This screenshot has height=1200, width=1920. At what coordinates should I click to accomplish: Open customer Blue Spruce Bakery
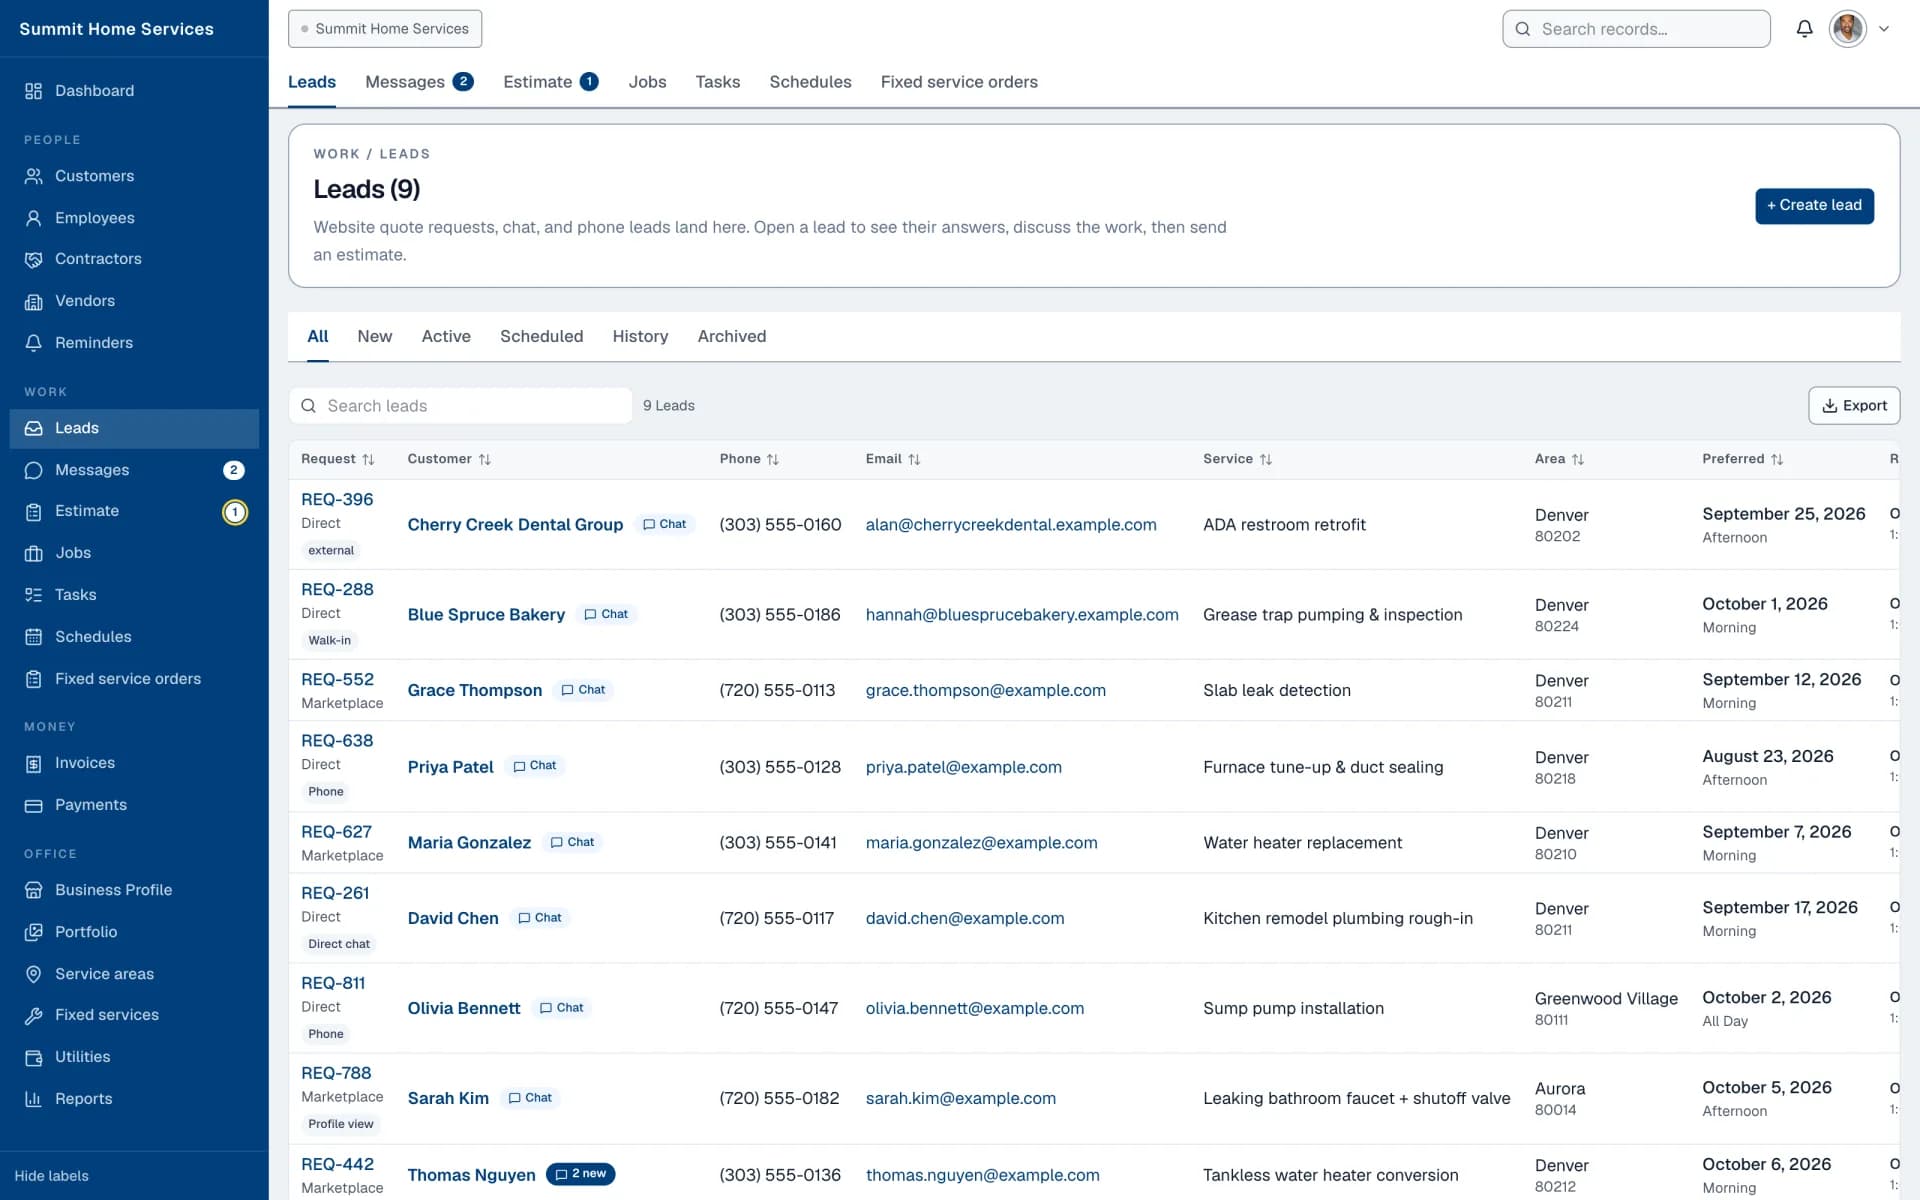click(x=486, y=615)
